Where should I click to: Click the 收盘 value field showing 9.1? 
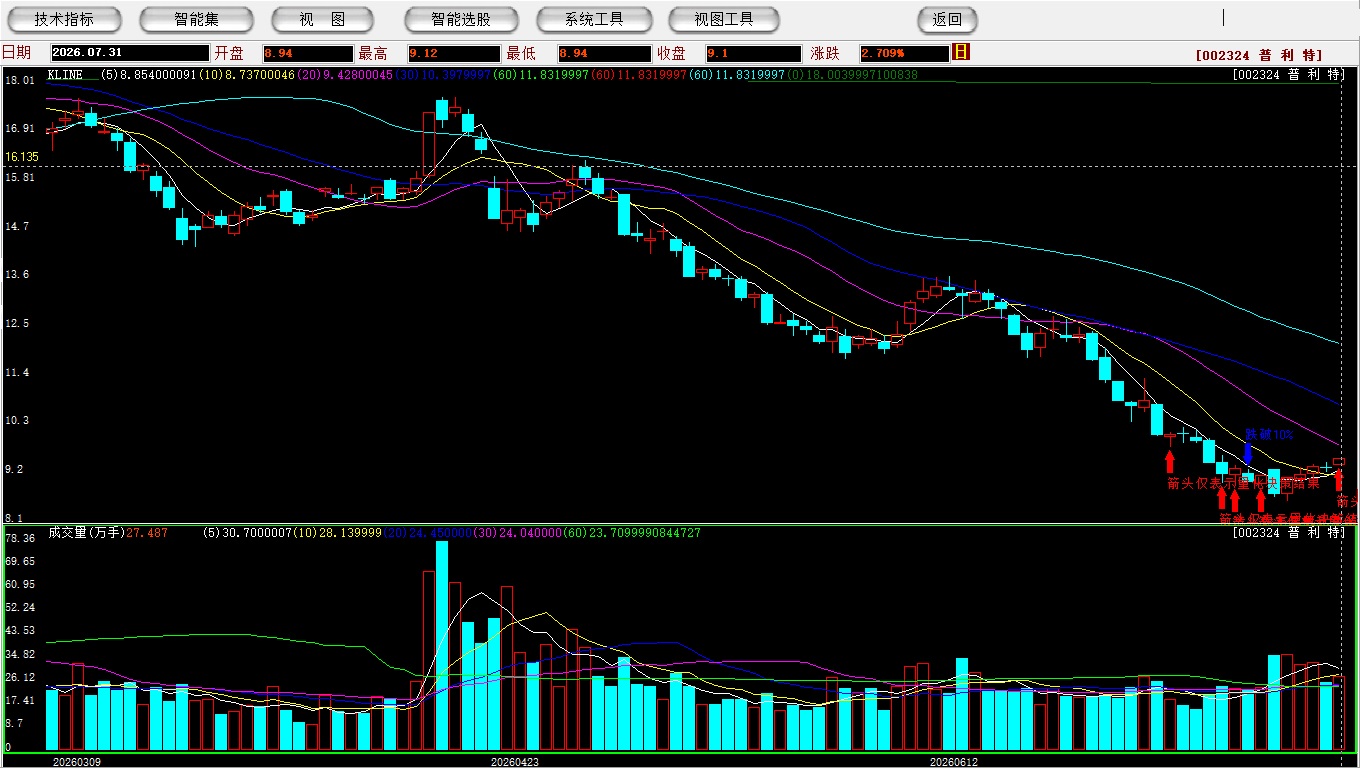[x=753, y=53]
